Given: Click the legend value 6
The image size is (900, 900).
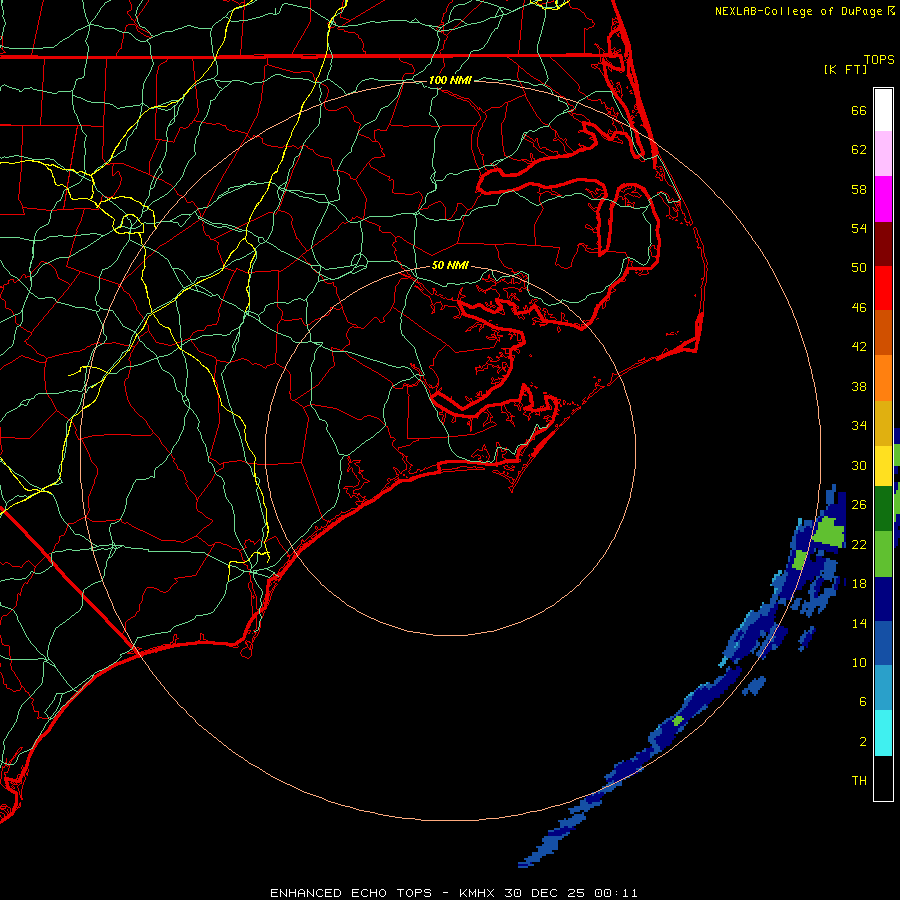Looking at the screenshot, I should point(863,701).
